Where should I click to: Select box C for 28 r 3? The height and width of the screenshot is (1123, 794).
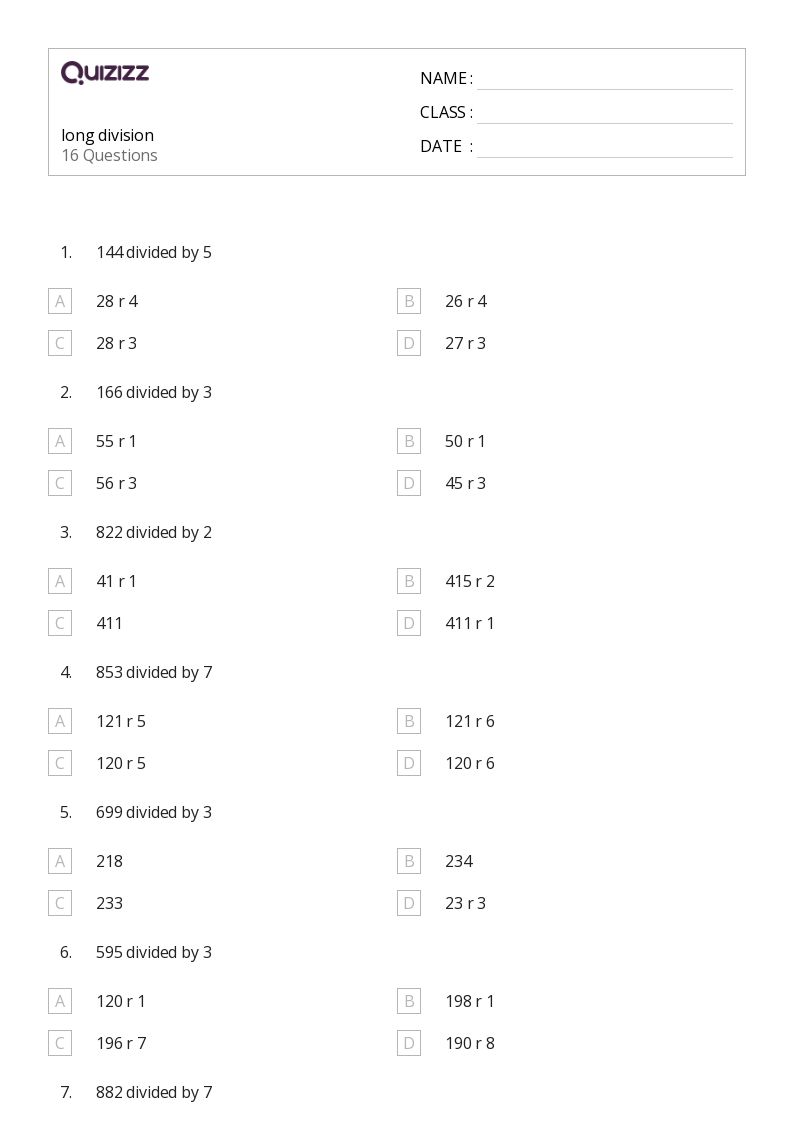tap(60, 343)
